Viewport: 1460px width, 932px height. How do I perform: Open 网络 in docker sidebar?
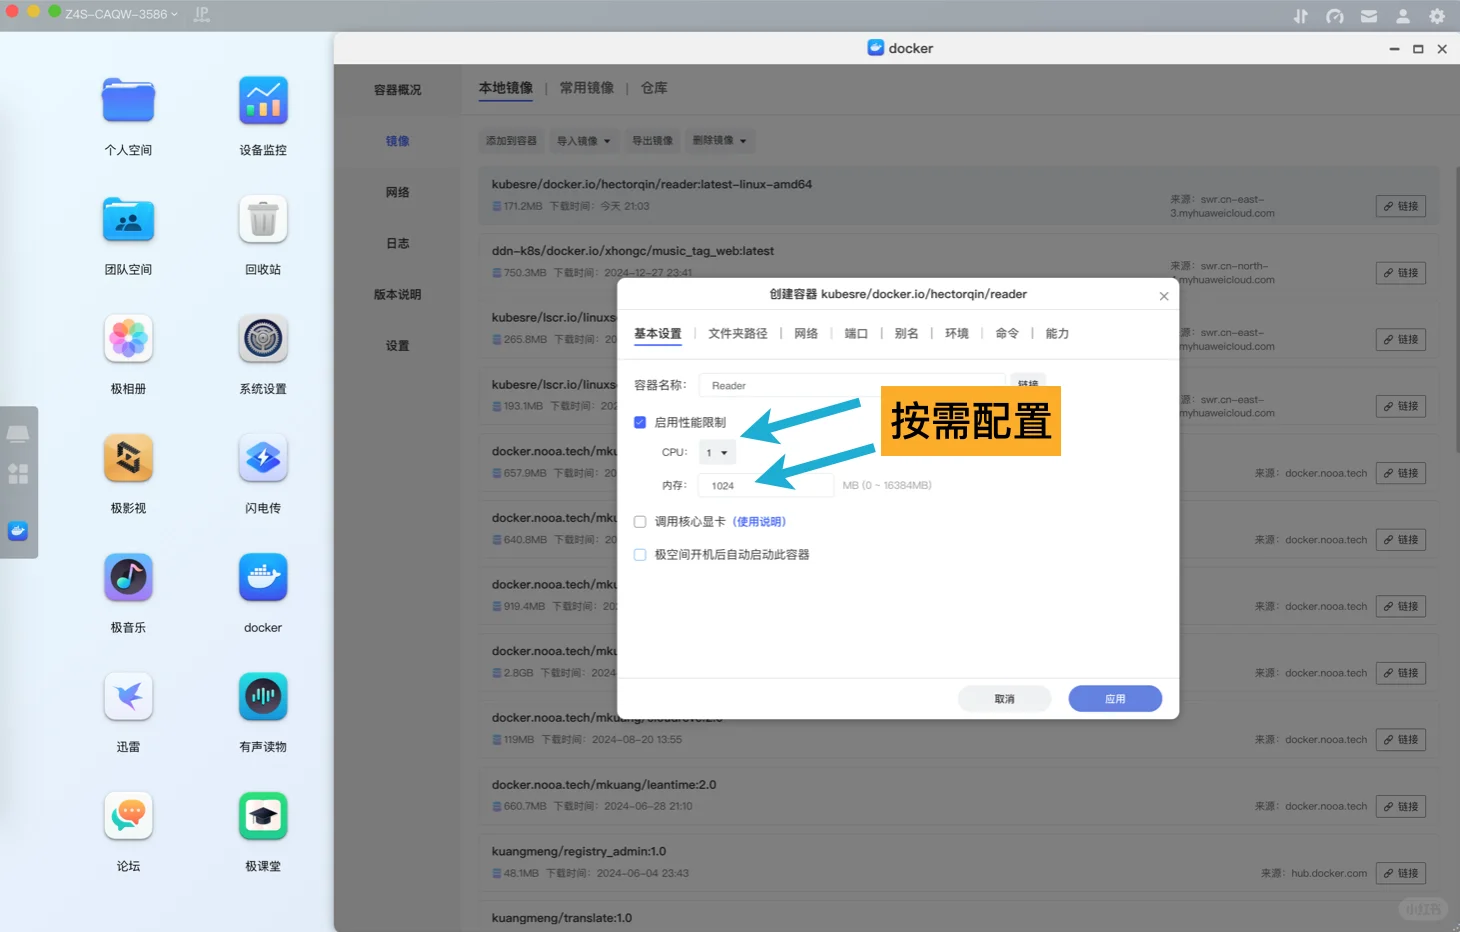coord(397,192)
